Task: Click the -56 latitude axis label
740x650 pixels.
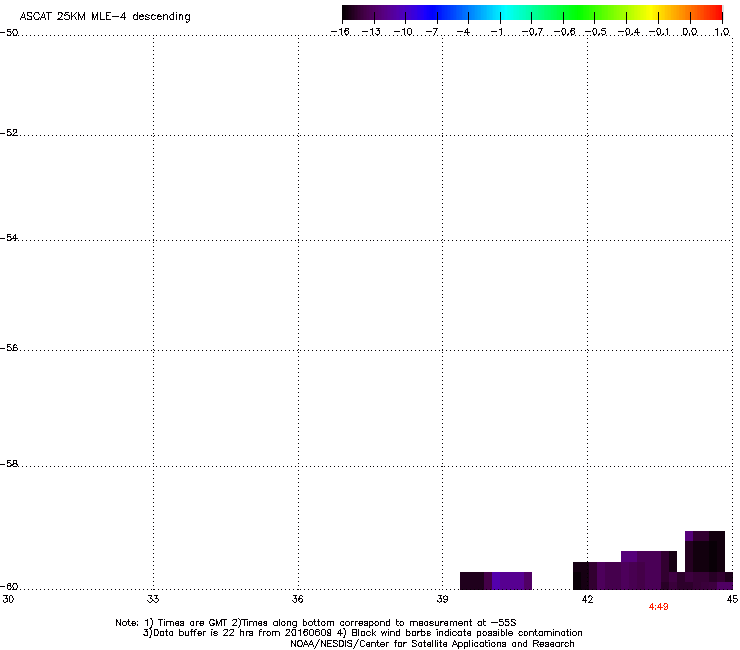Action: (x=9, y=348)
